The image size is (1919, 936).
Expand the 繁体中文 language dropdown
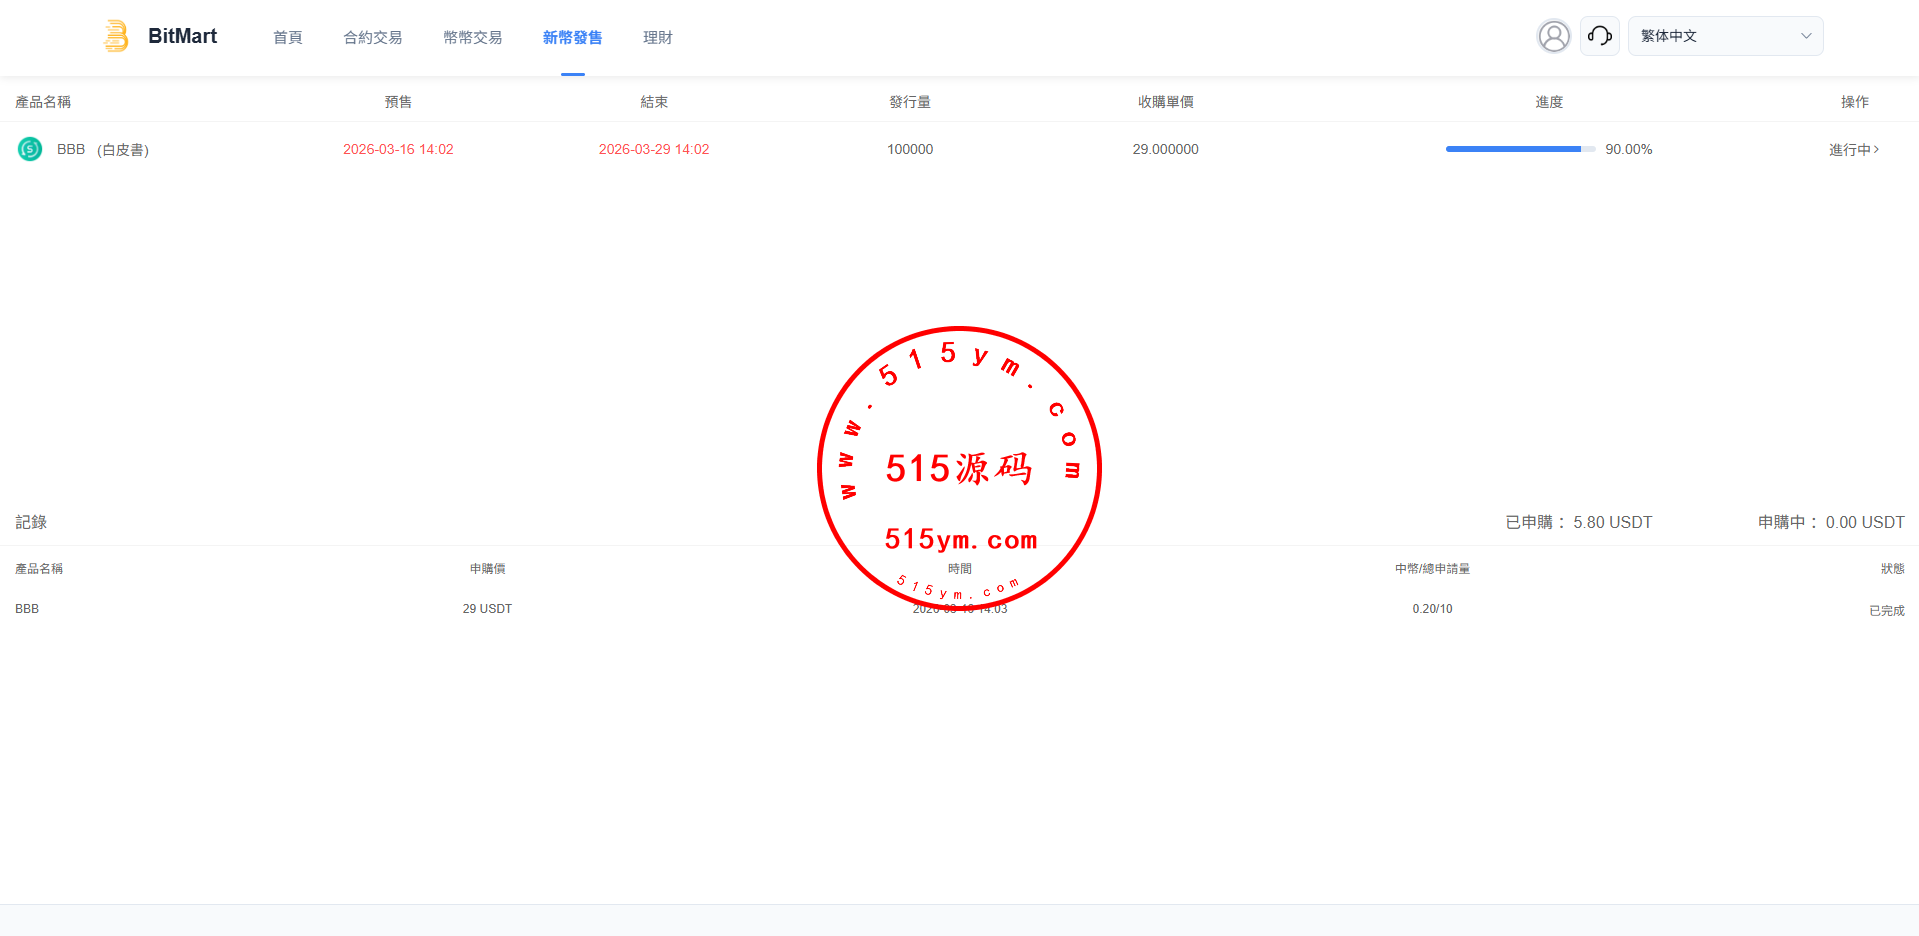(x=1724, y=36)
